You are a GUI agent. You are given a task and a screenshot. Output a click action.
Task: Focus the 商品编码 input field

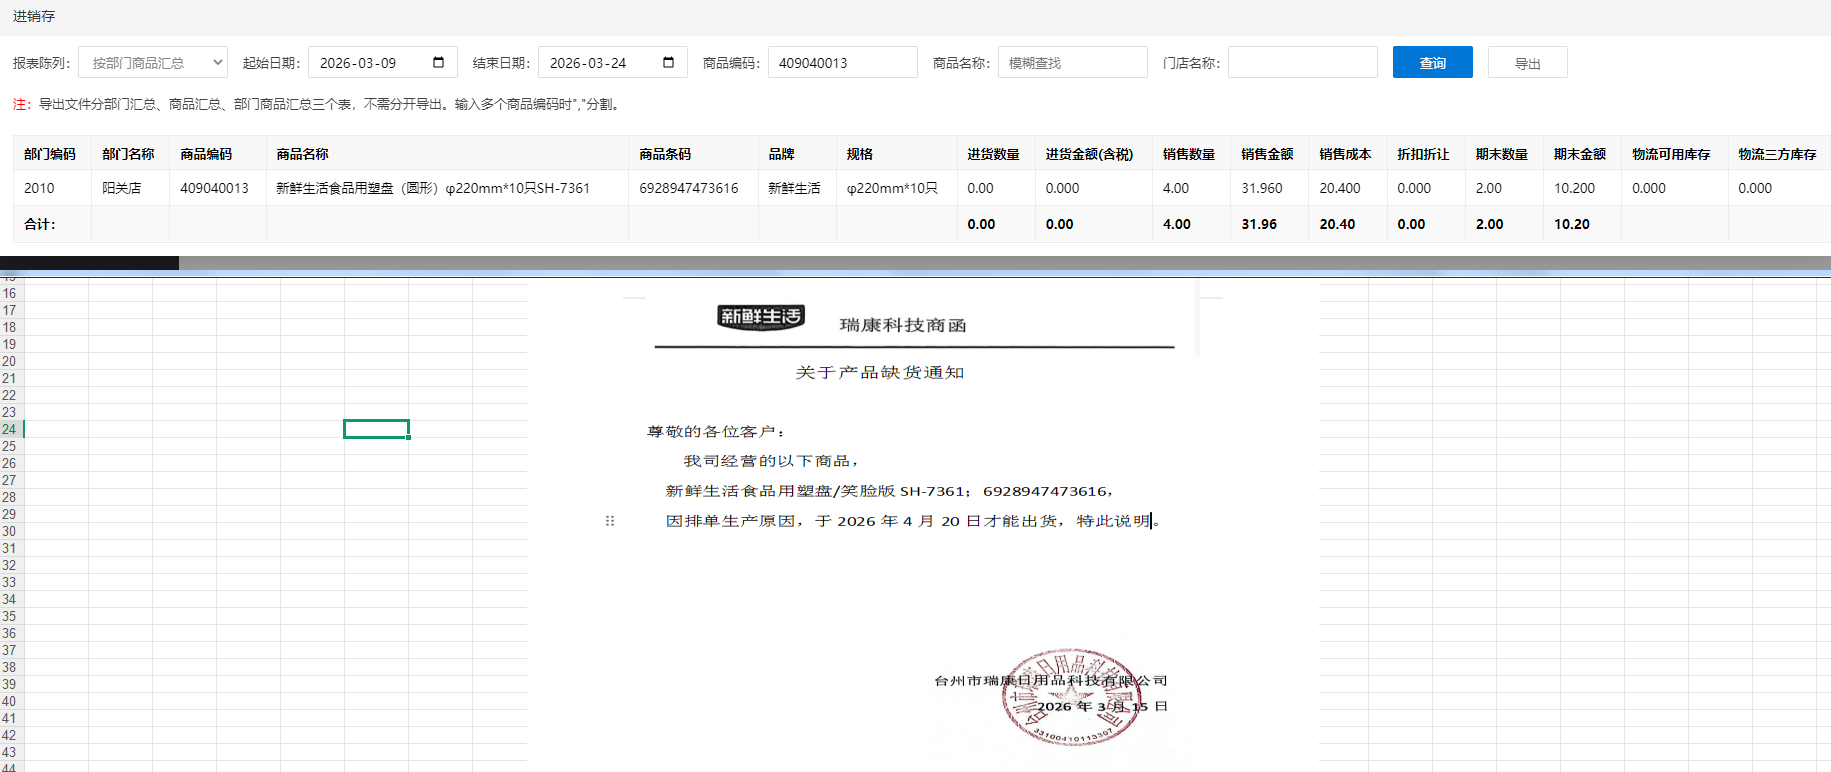[x=842, y=62]
